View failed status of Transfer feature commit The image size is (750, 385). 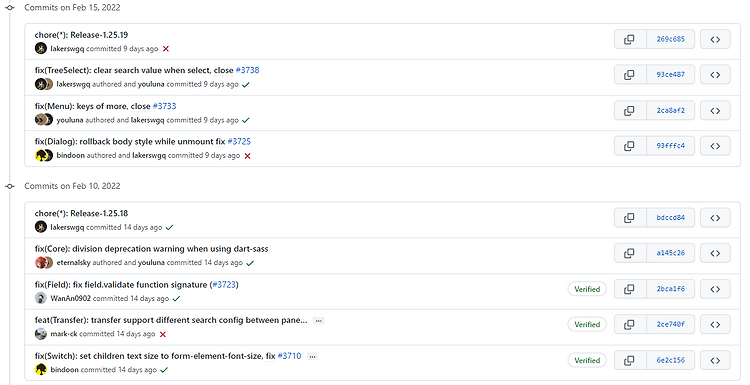coord(163,334)
